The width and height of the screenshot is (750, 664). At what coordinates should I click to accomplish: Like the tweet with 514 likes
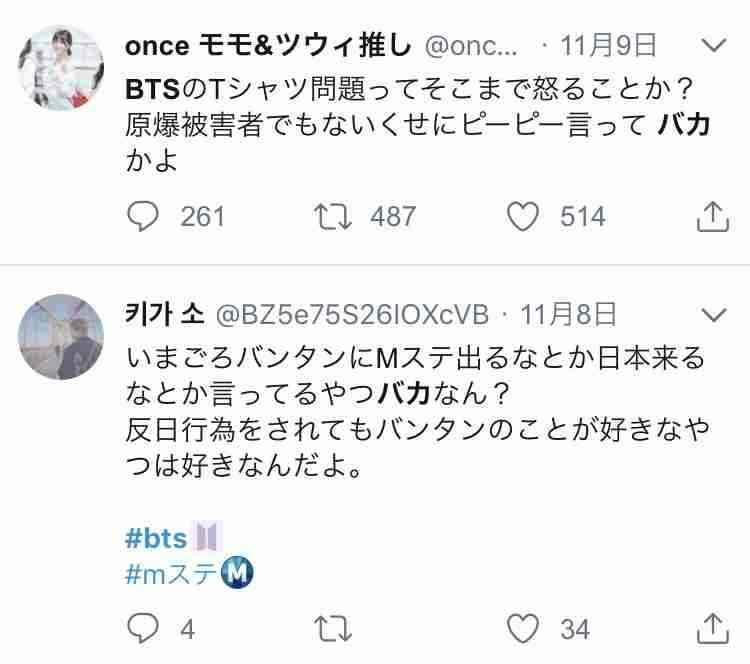pos(523,217)
